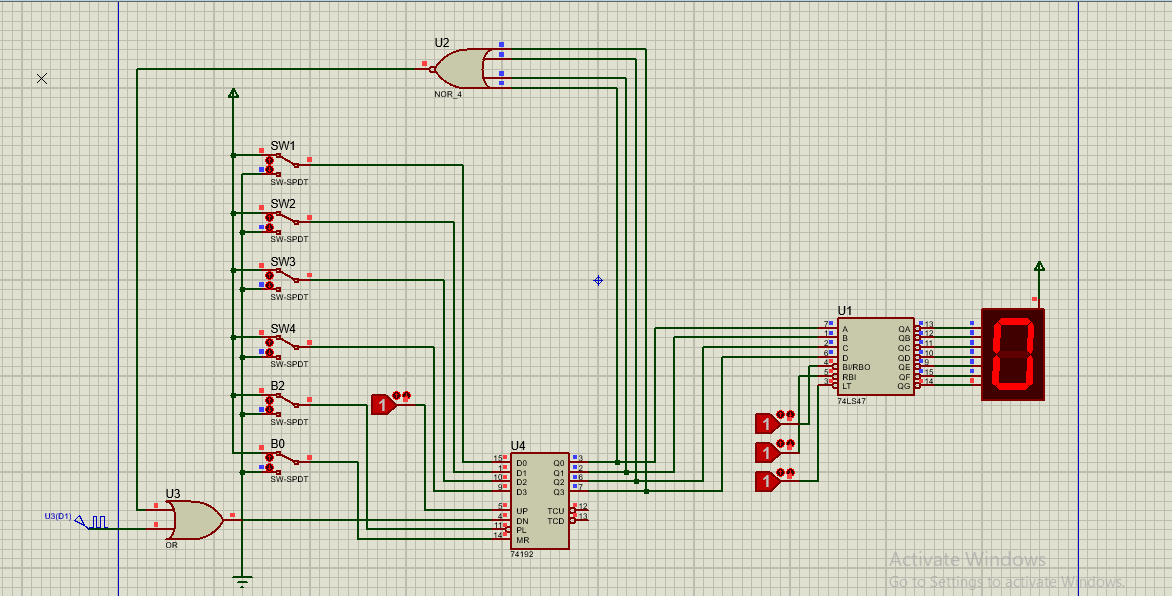
Task: Click the RBI pin label on U1
Action: click(848, 377)
